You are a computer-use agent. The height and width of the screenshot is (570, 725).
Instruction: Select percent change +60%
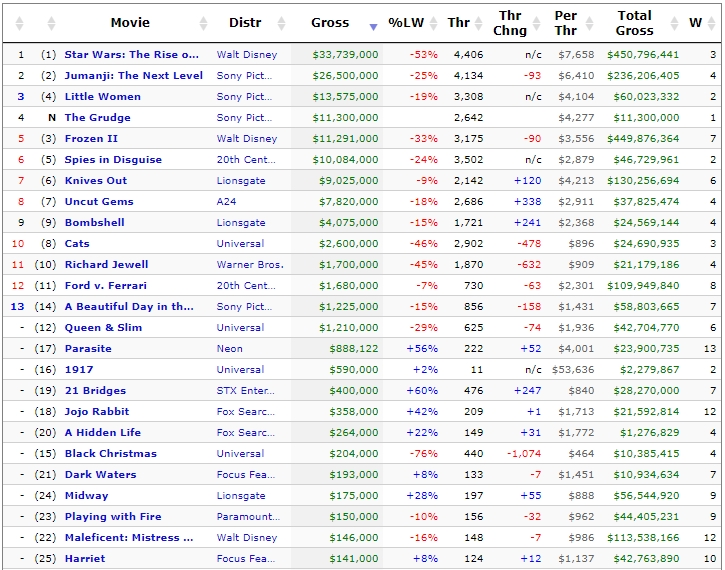[x=422, y=391]
